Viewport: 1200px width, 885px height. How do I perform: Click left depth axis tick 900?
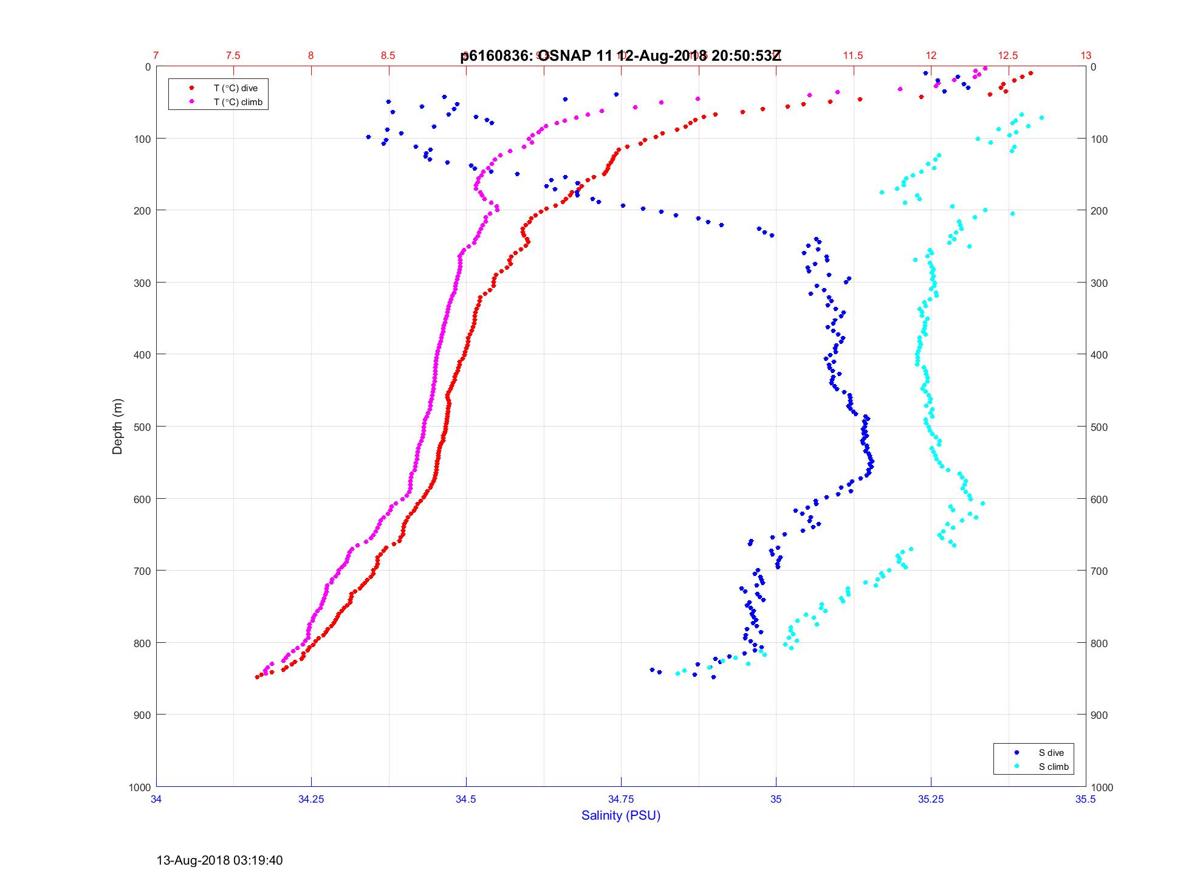click(142, 715)
